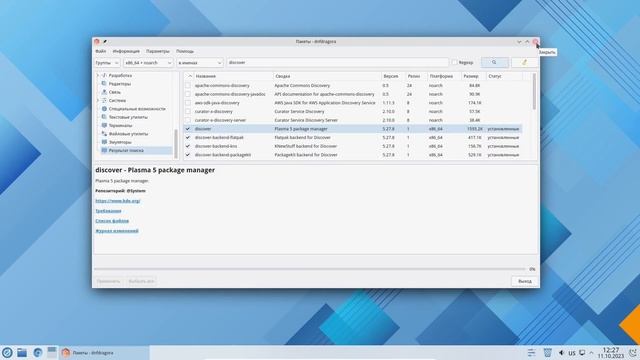This screenshot has width=640, height=360.
Task: Open the Параметры menu
Action: [x=158, y=51]
